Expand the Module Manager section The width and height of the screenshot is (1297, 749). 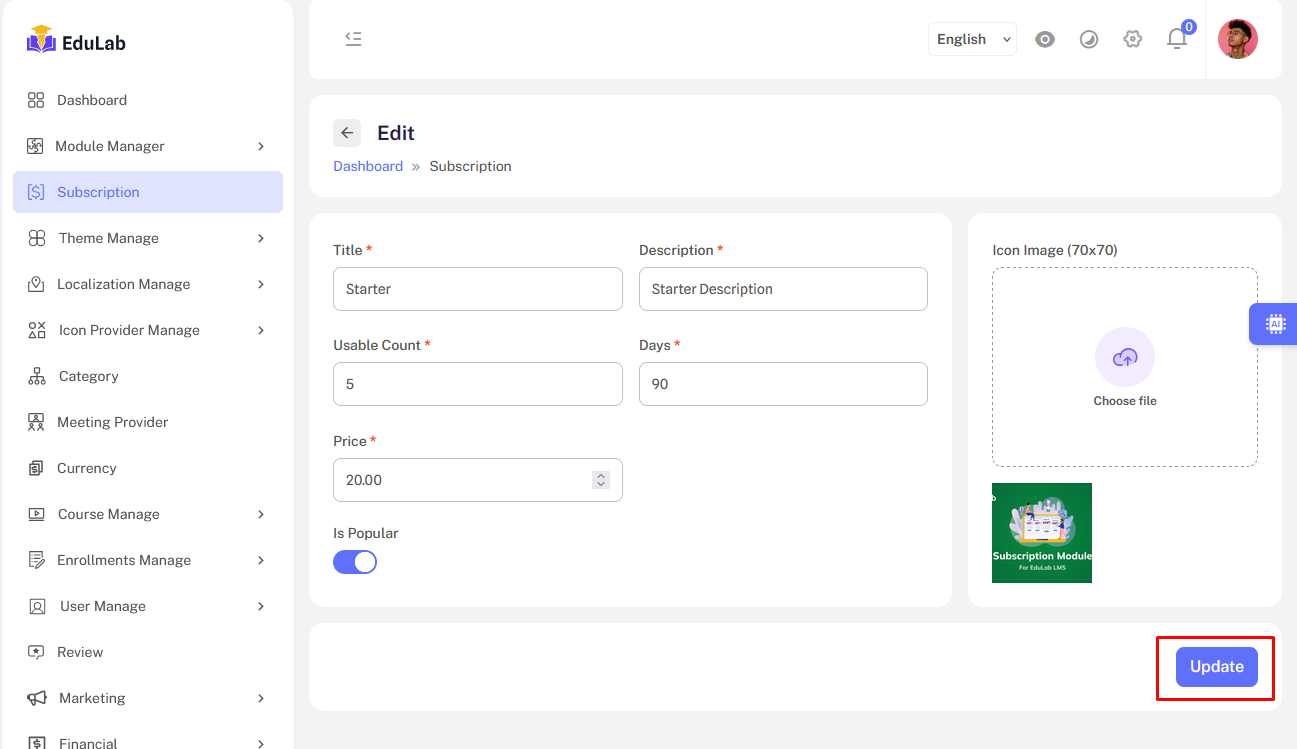point(146,145)
